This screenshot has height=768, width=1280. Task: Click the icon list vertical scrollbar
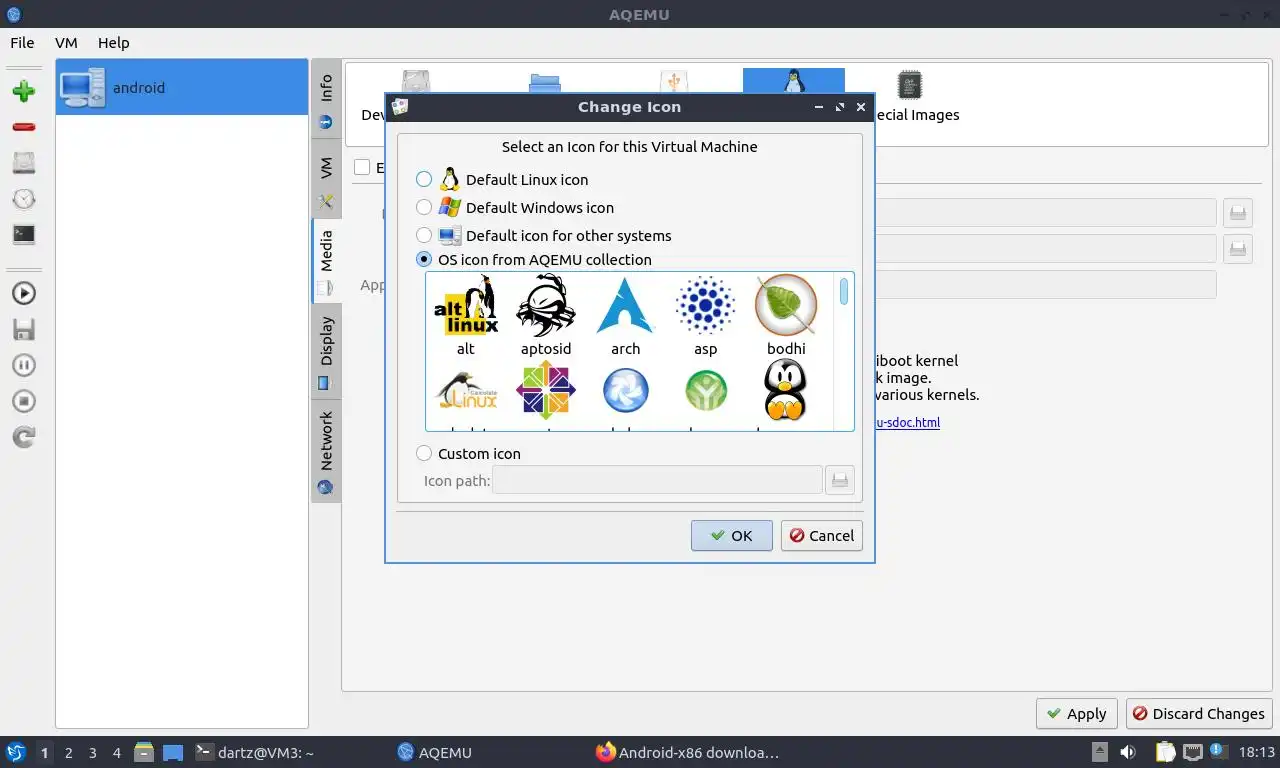coord(845,352)
